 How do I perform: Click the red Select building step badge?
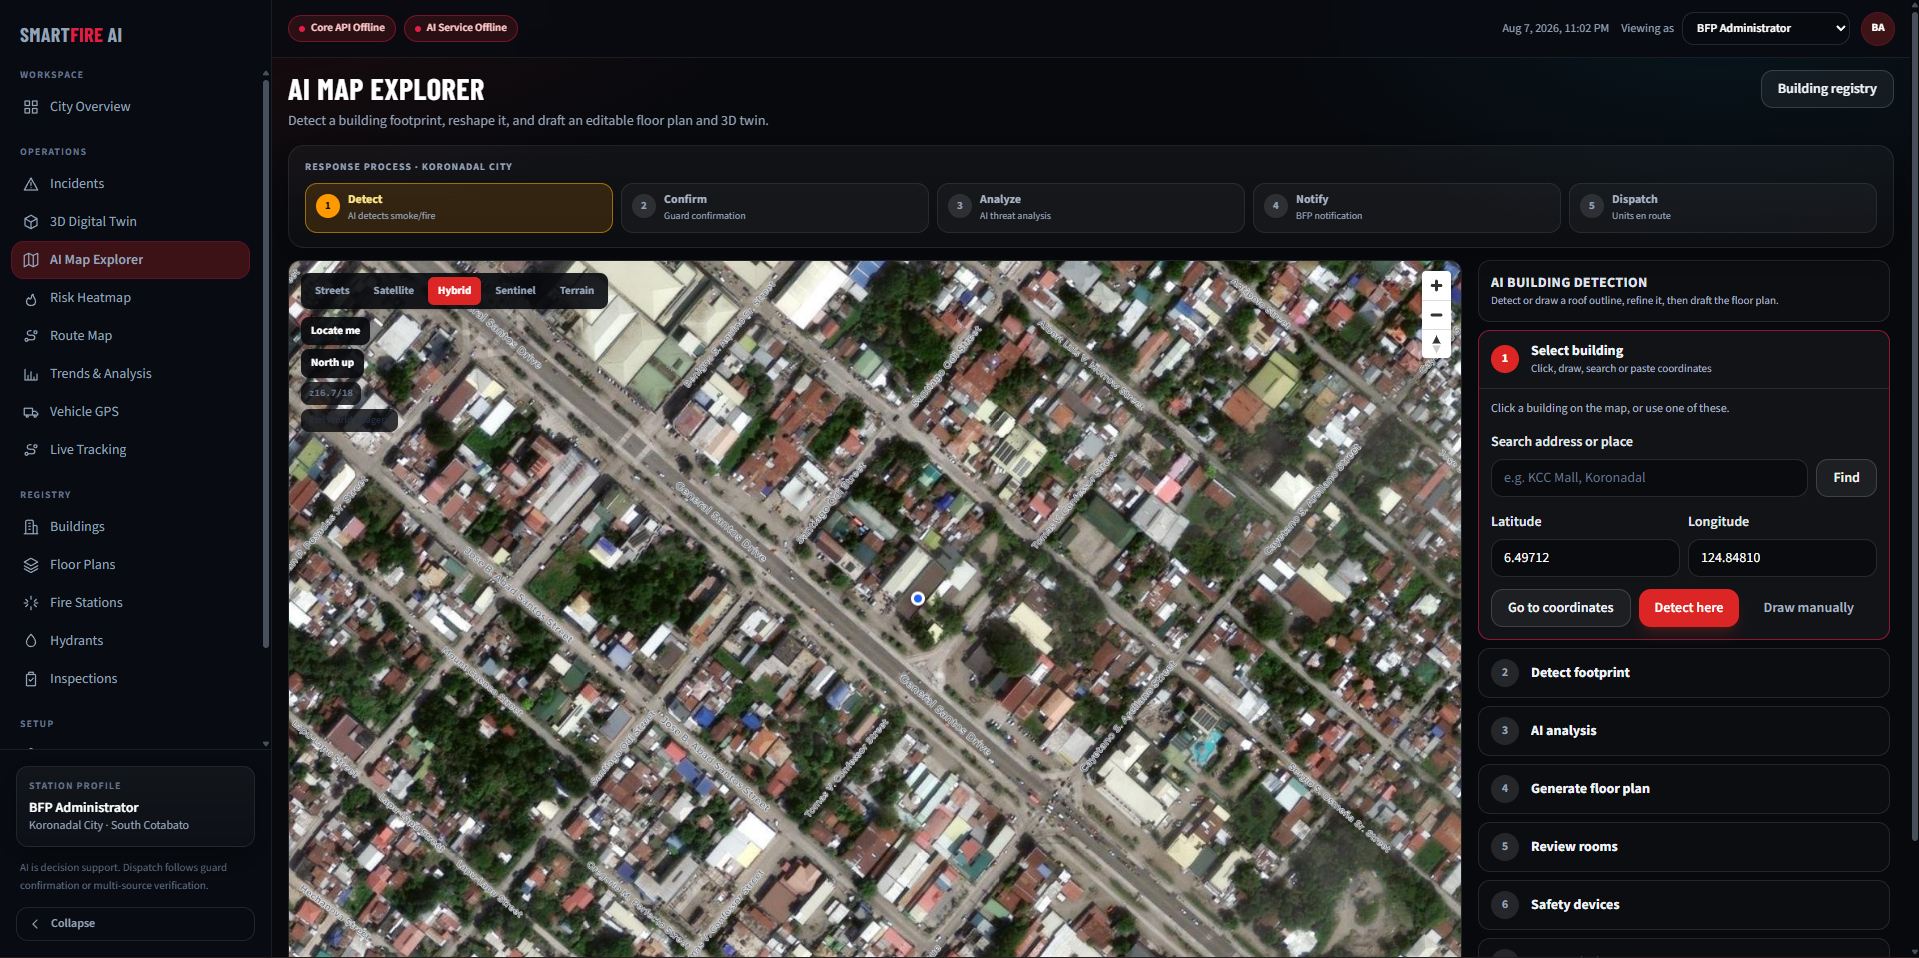pyautogui.click(x=1505, y=359)
